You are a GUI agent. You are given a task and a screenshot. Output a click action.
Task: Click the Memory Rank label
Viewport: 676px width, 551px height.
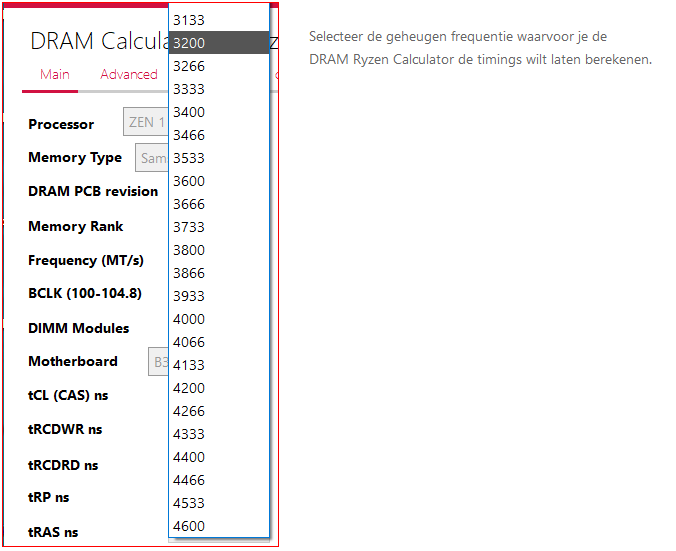point(75,226)
